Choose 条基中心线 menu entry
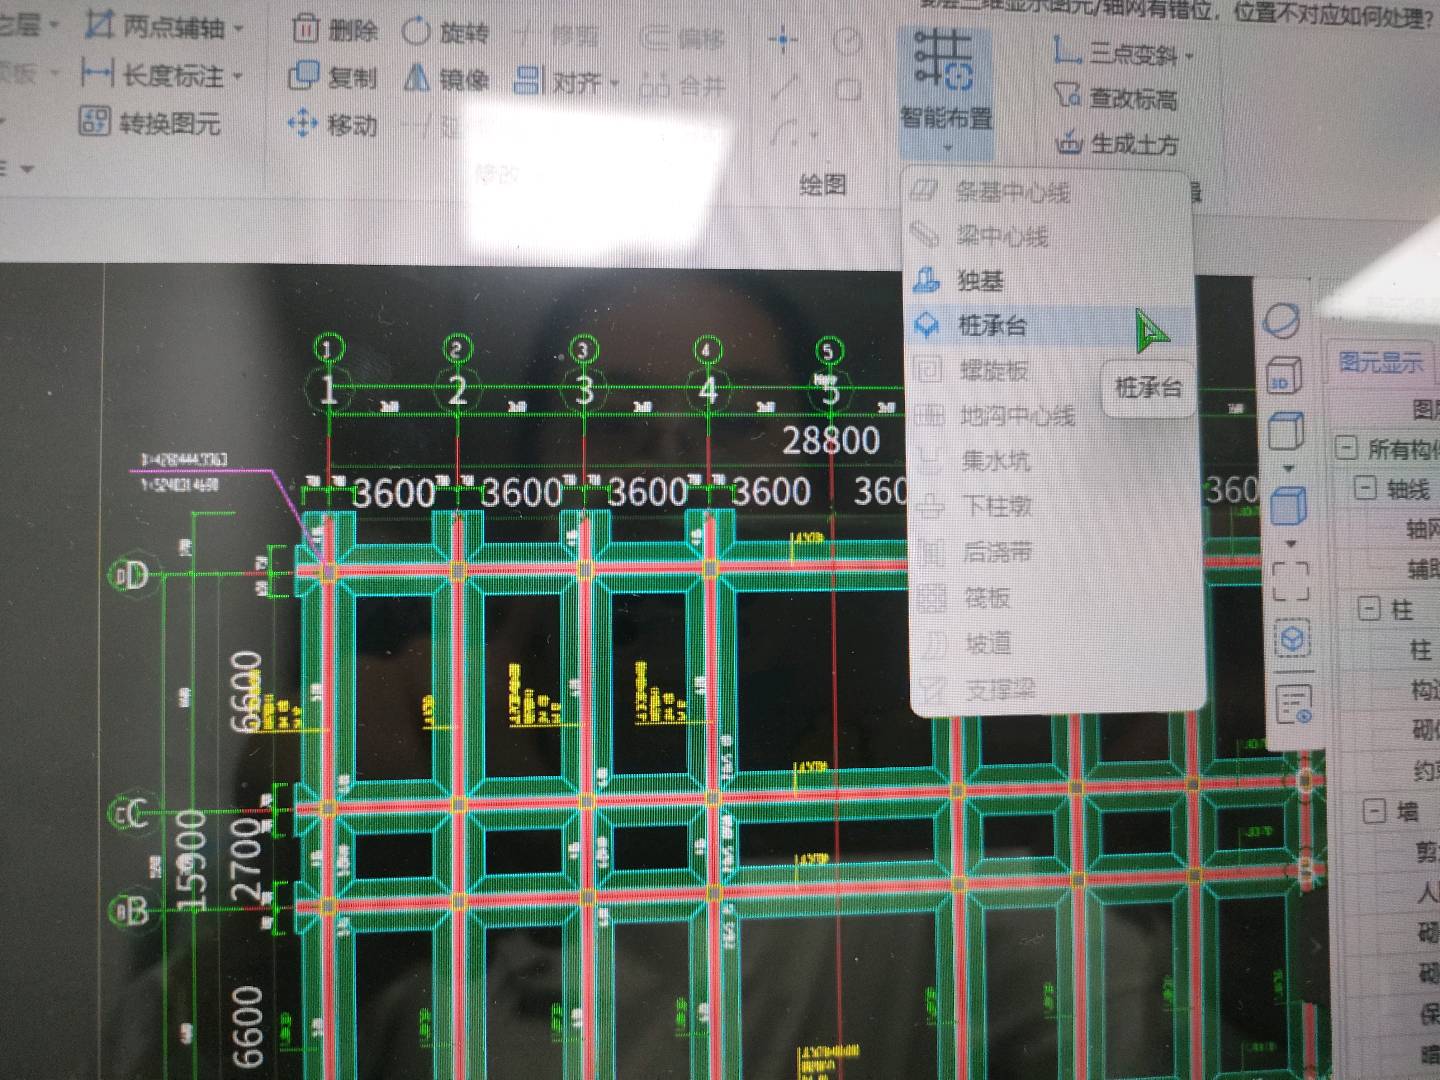 pos(1046,191)
